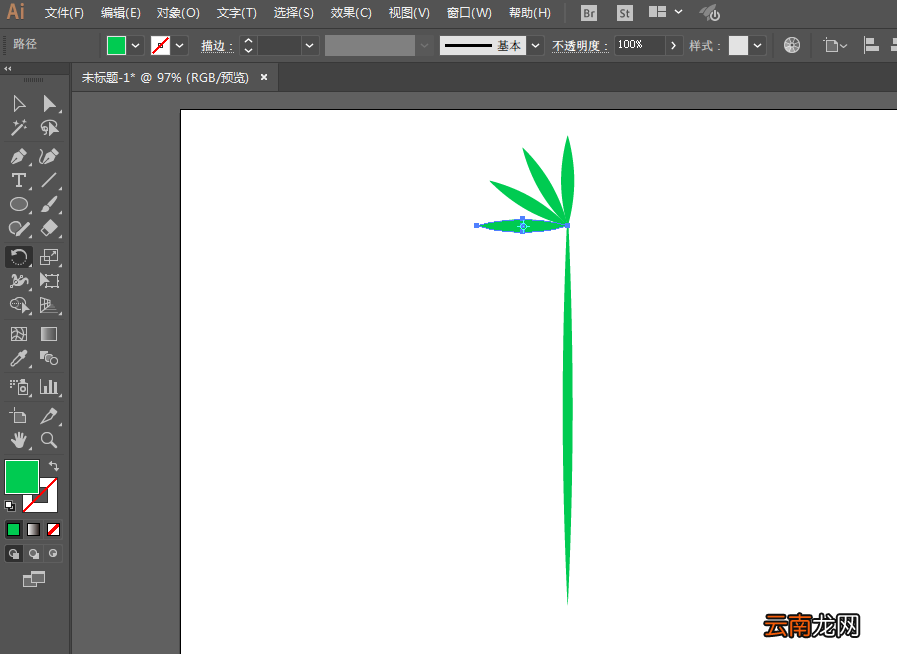Click the green fill swatch in control bar

point(116,45)
